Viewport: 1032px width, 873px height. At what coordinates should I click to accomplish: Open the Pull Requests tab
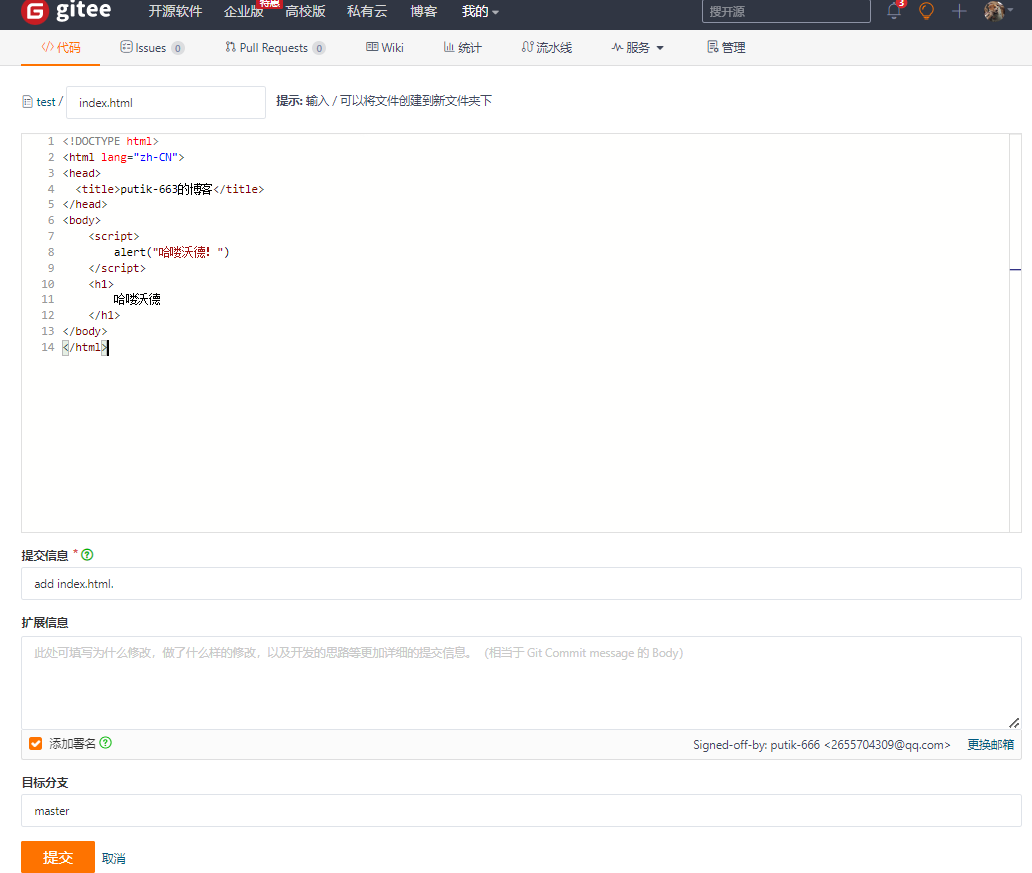click(274, 48)
